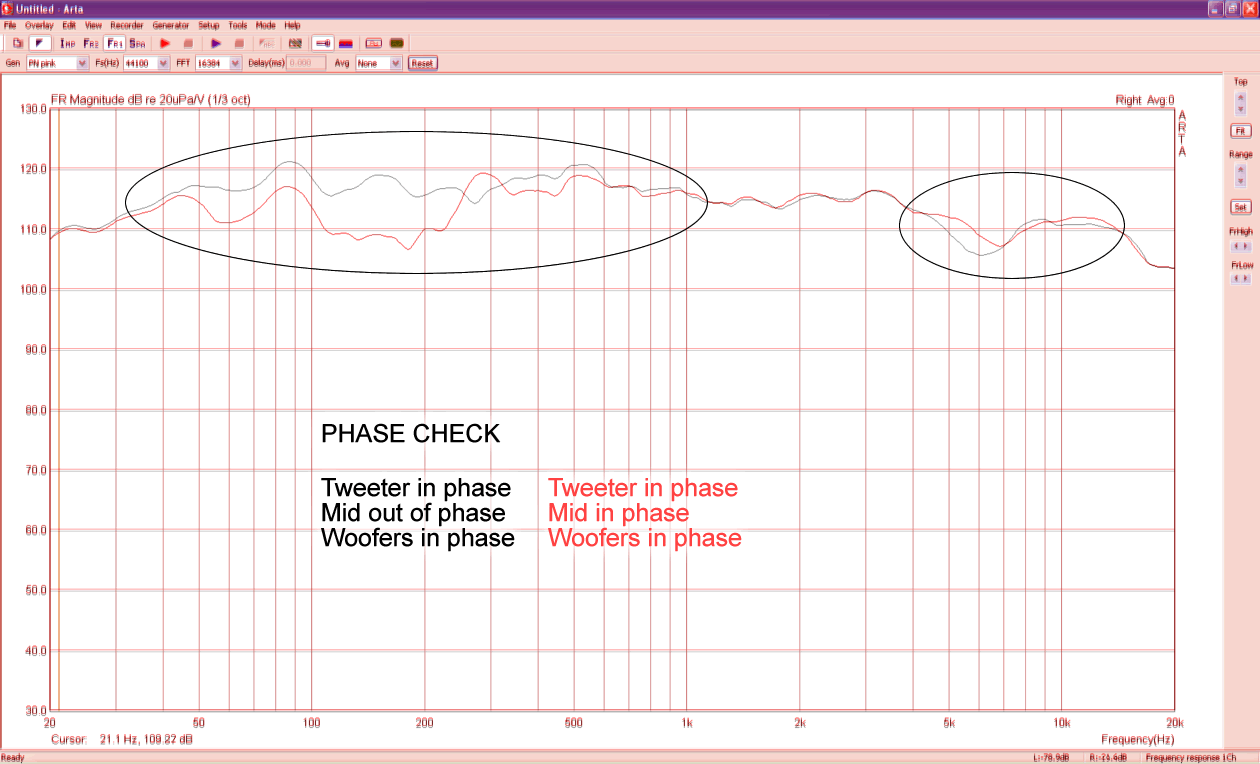Increase graph Top with up arrow
The image size is (1260, 764).
(x=1241, y=98)
